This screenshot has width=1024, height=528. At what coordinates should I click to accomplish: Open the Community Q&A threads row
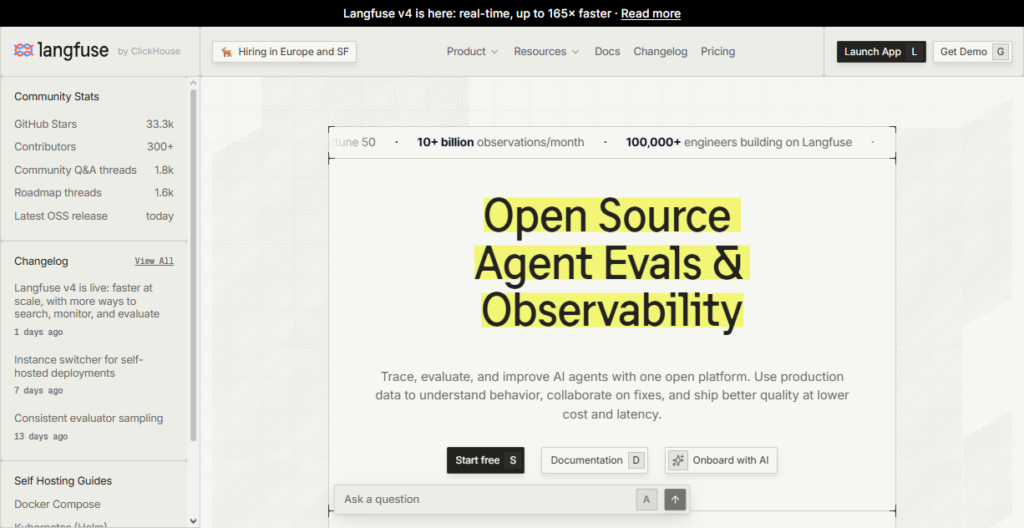click(94, 170)
